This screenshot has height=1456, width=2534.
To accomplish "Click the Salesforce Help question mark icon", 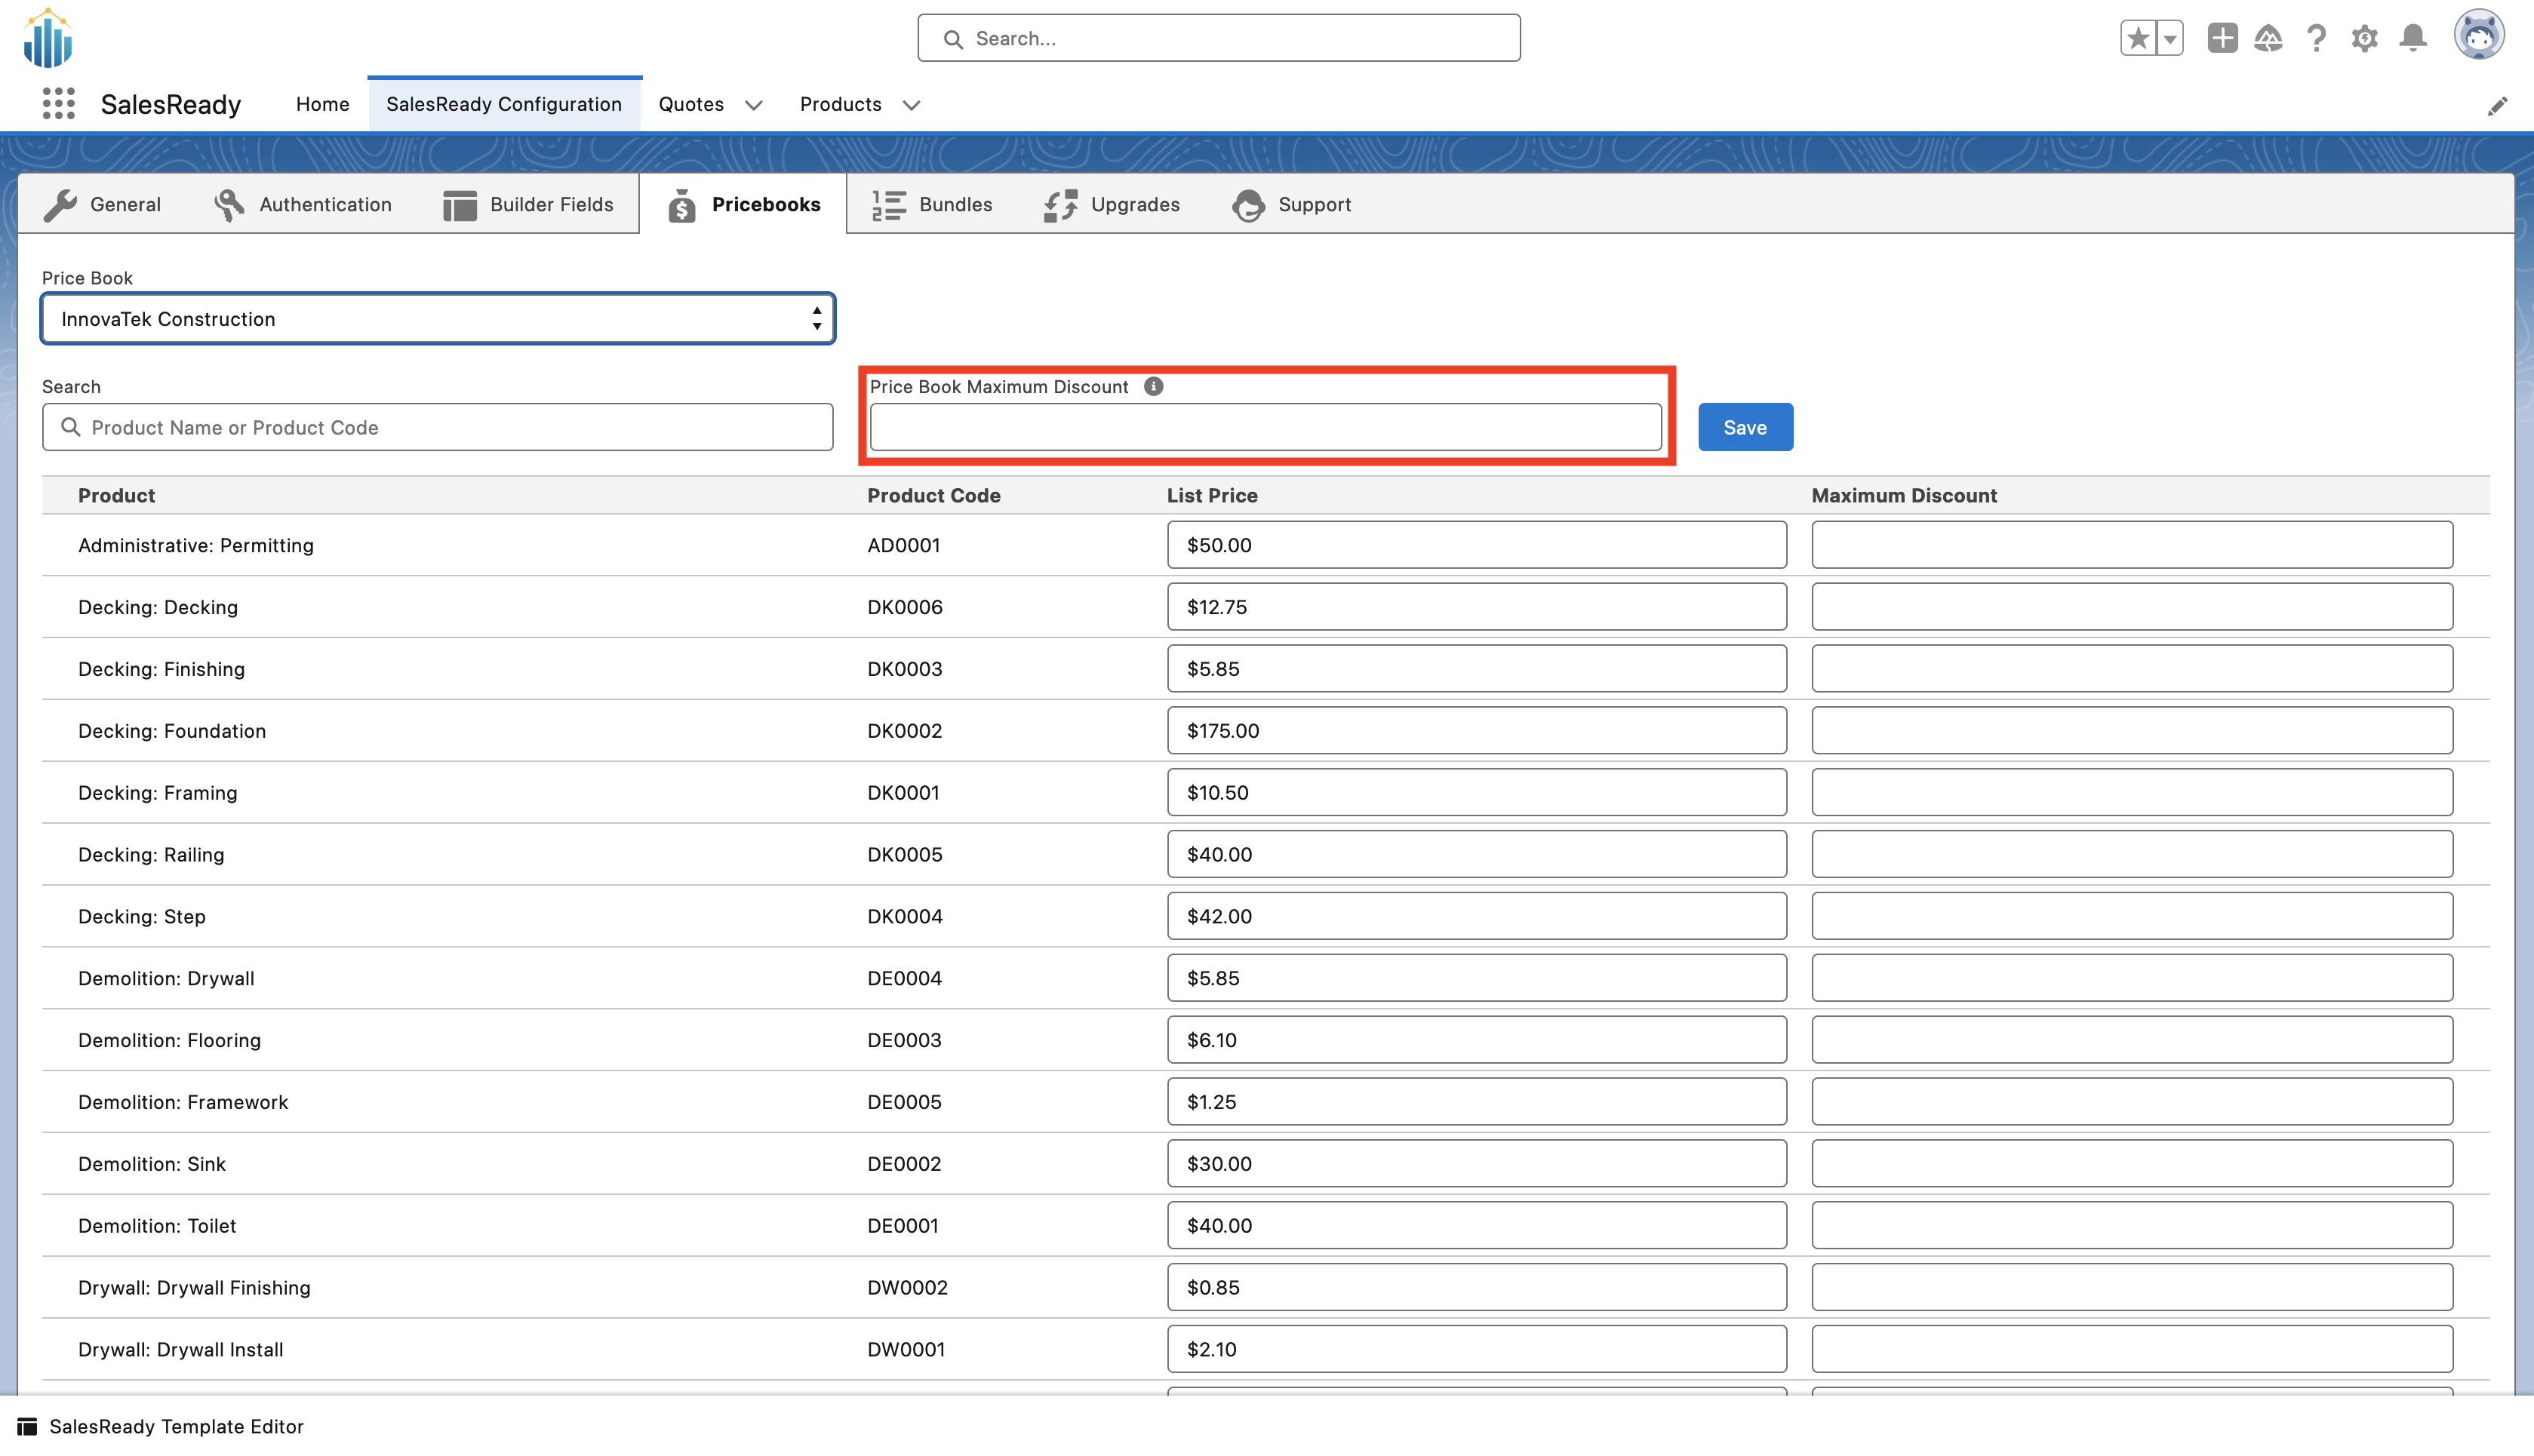I will click(x=2316, y=39).
